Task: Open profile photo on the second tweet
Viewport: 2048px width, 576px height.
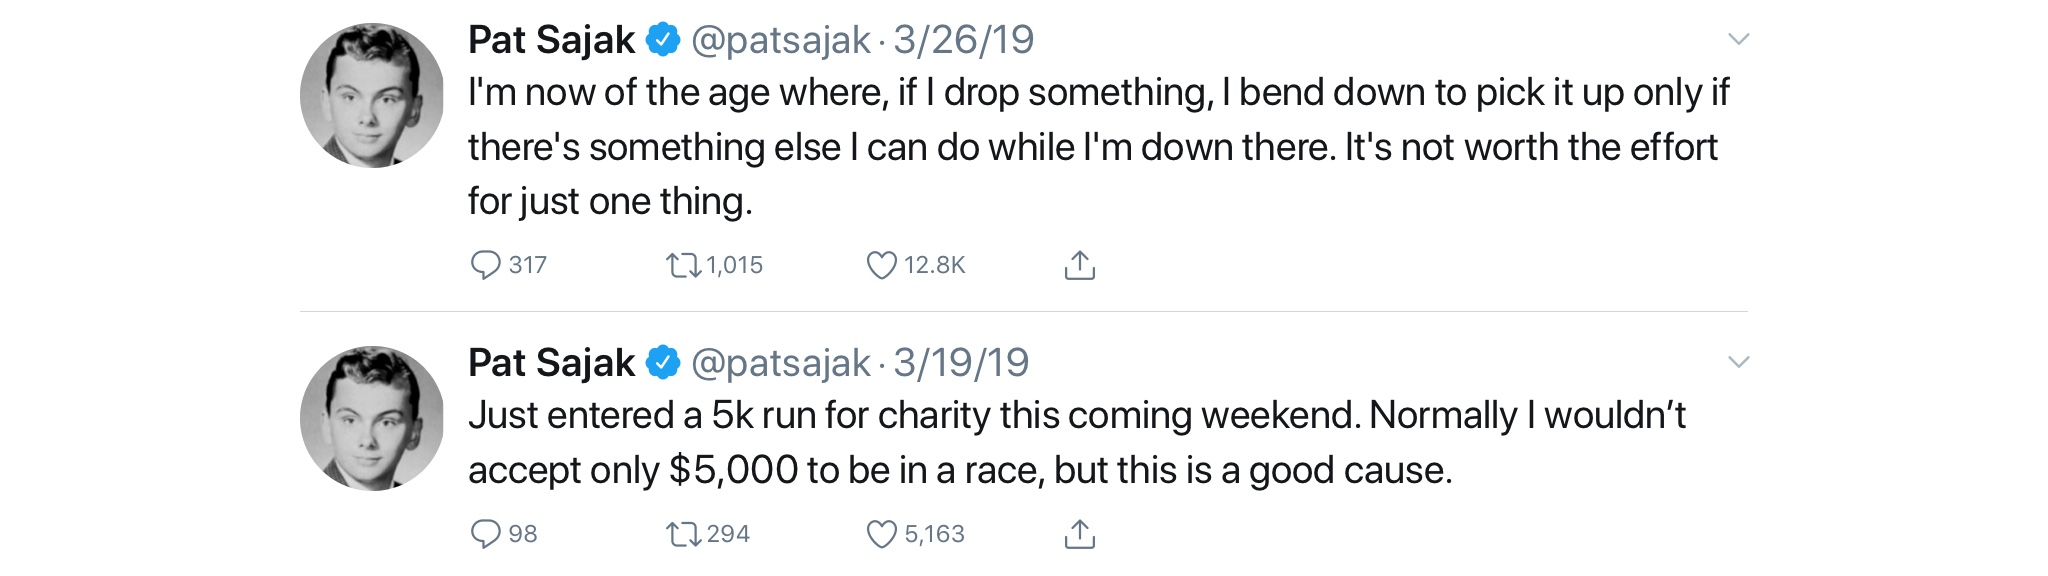Action: (x=372, y=418)
